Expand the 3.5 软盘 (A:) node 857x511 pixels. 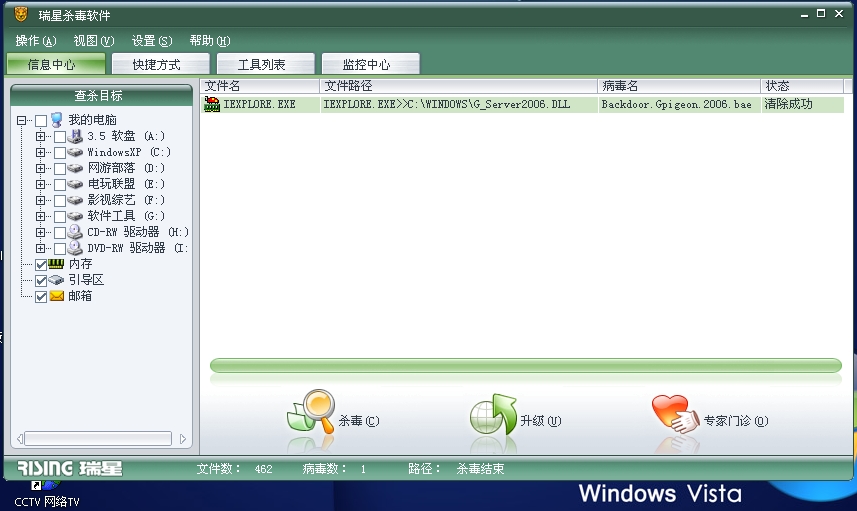point(40,136)
